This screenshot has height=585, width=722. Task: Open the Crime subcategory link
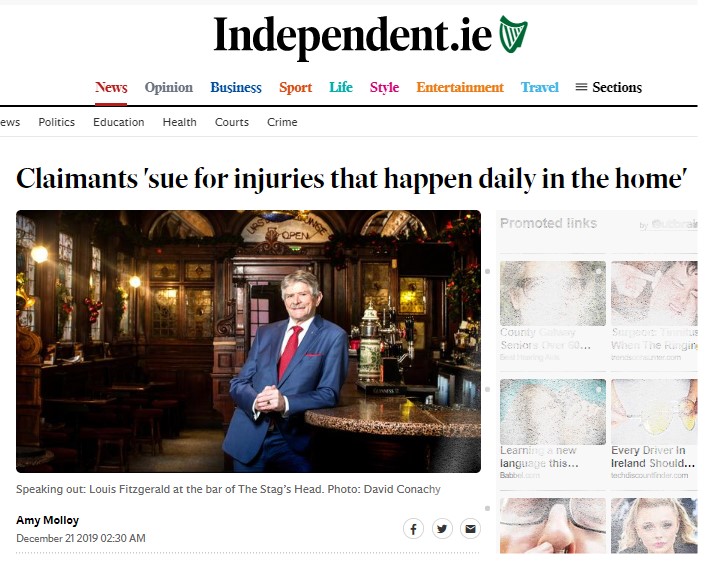coord(282,122)
